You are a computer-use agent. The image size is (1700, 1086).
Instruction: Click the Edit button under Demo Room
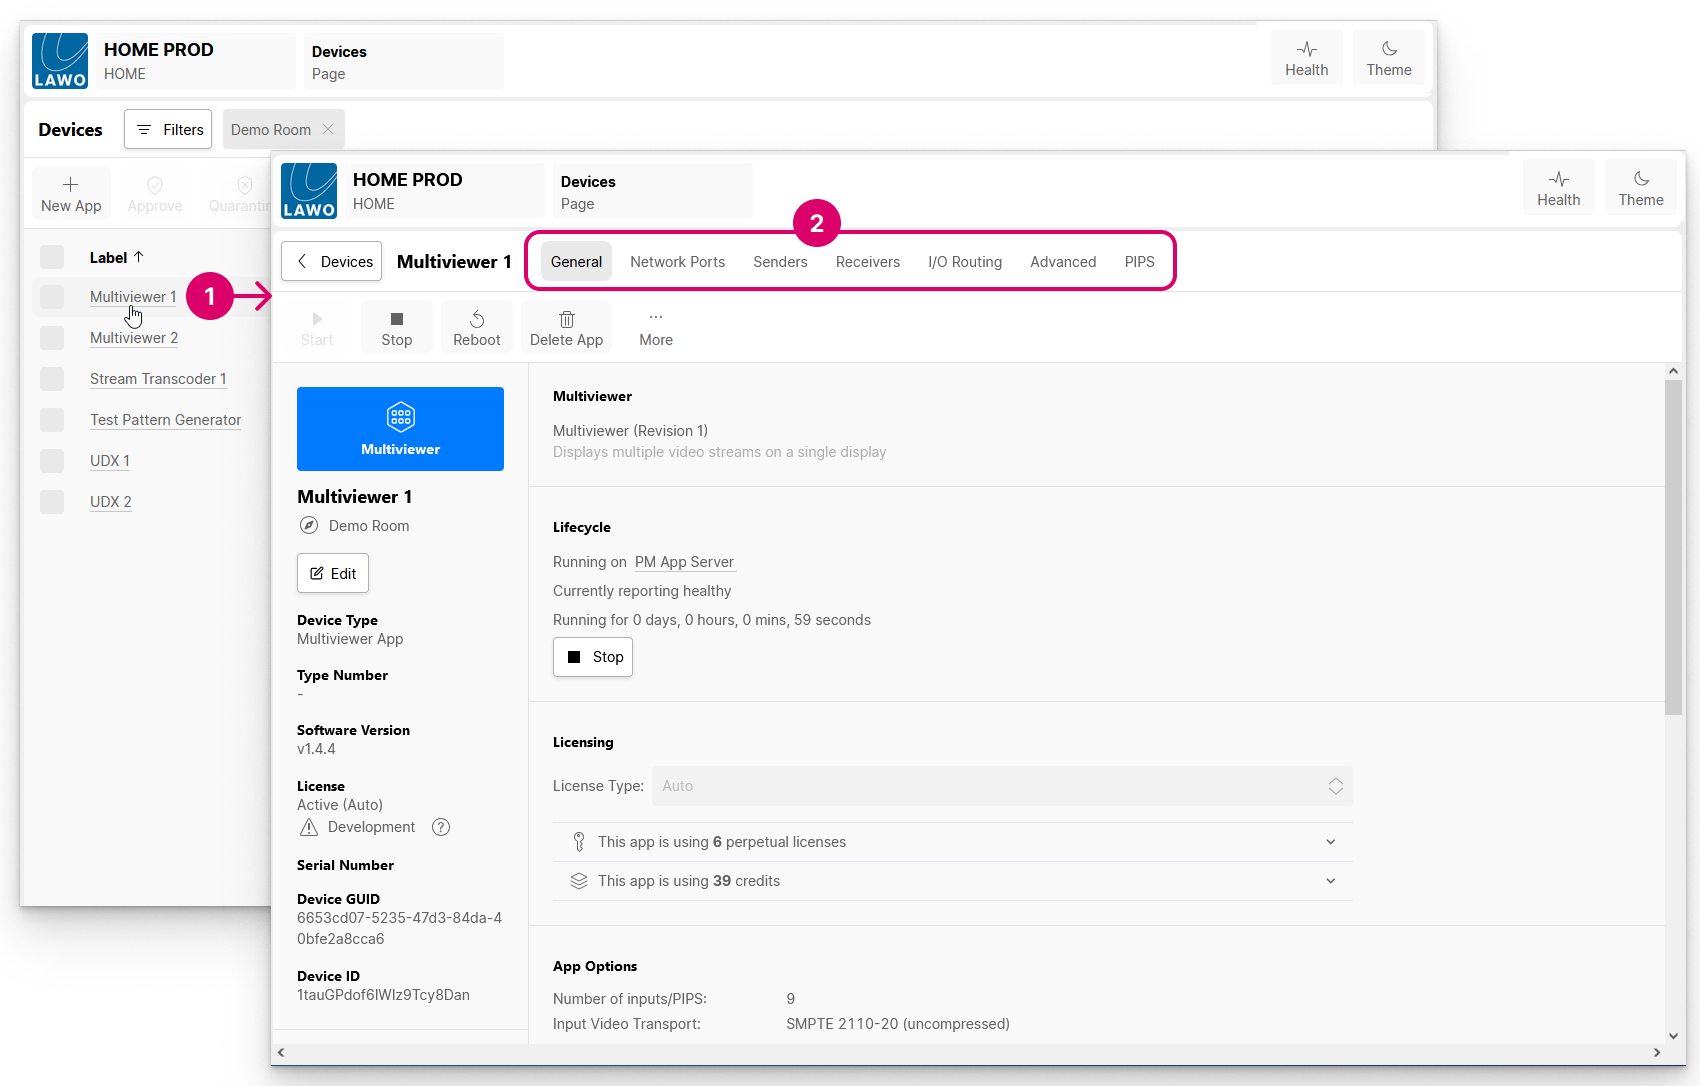[x=333, y=573]
